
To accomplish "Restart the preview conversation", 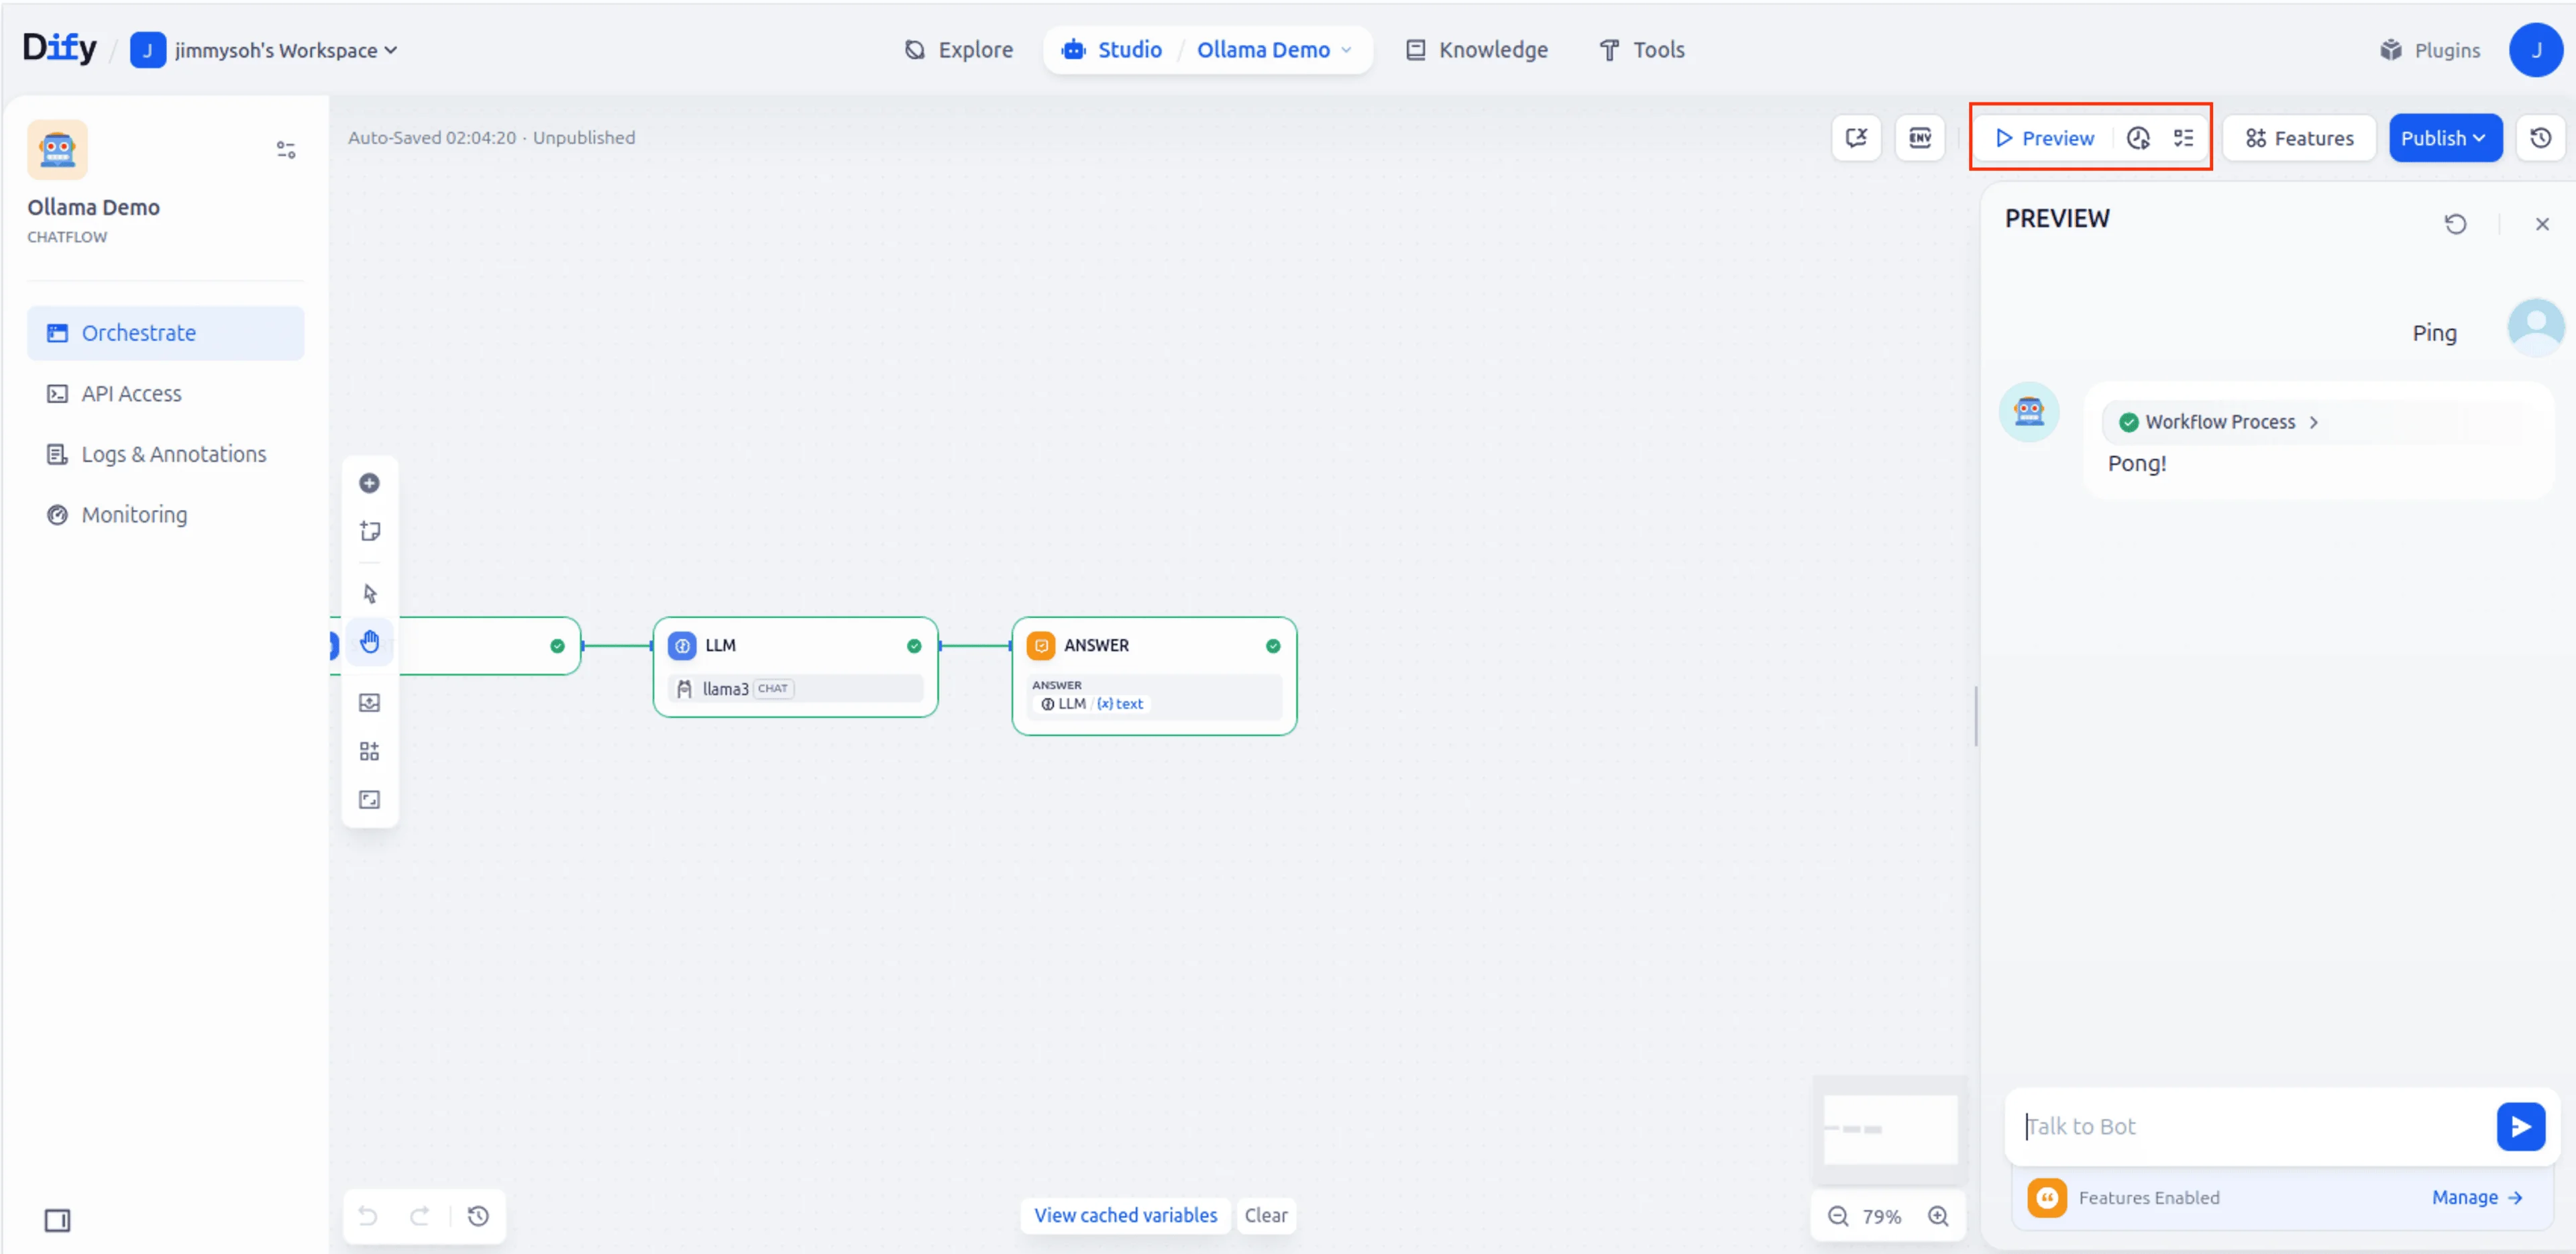I will pos(2455,224).
